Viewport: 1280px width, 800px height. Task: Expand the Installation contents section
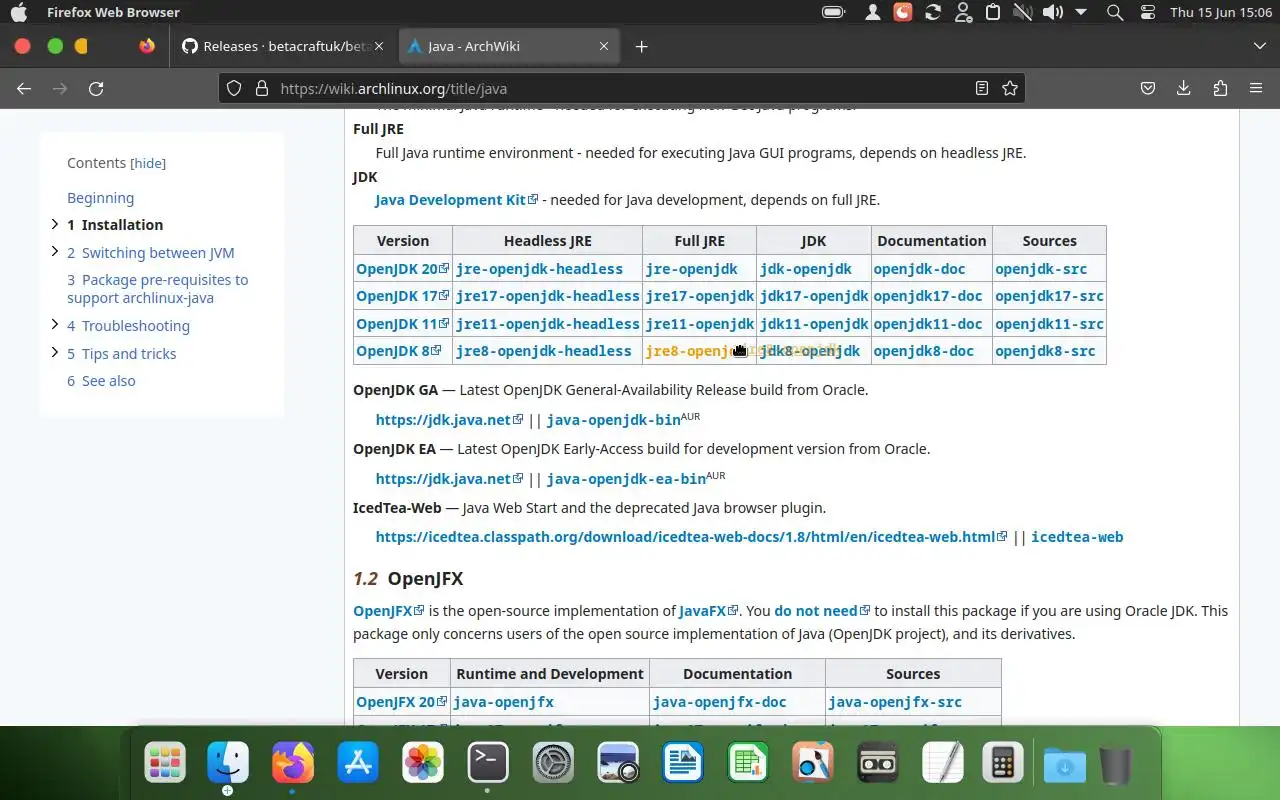[55, 224]
